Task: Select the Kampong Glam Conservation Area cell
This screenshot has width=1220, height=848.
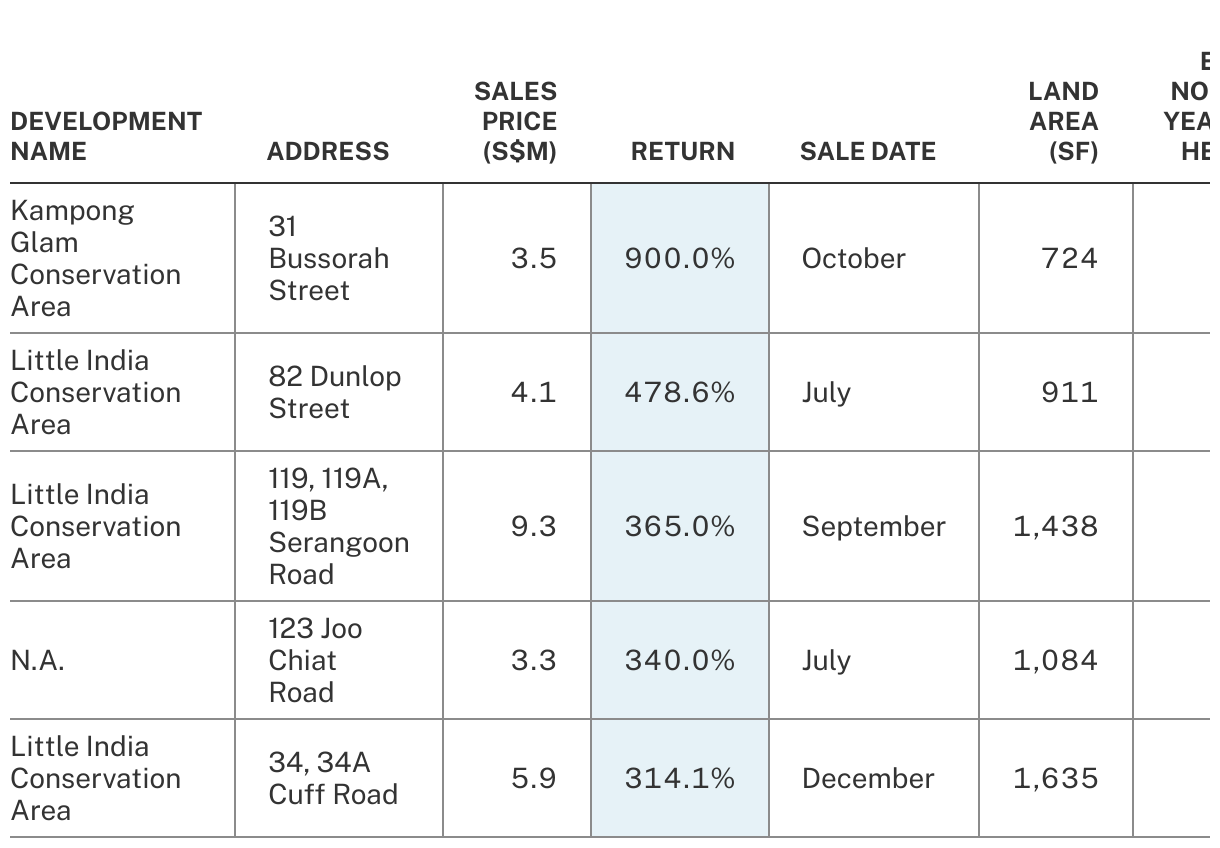Action: [96, 258]
